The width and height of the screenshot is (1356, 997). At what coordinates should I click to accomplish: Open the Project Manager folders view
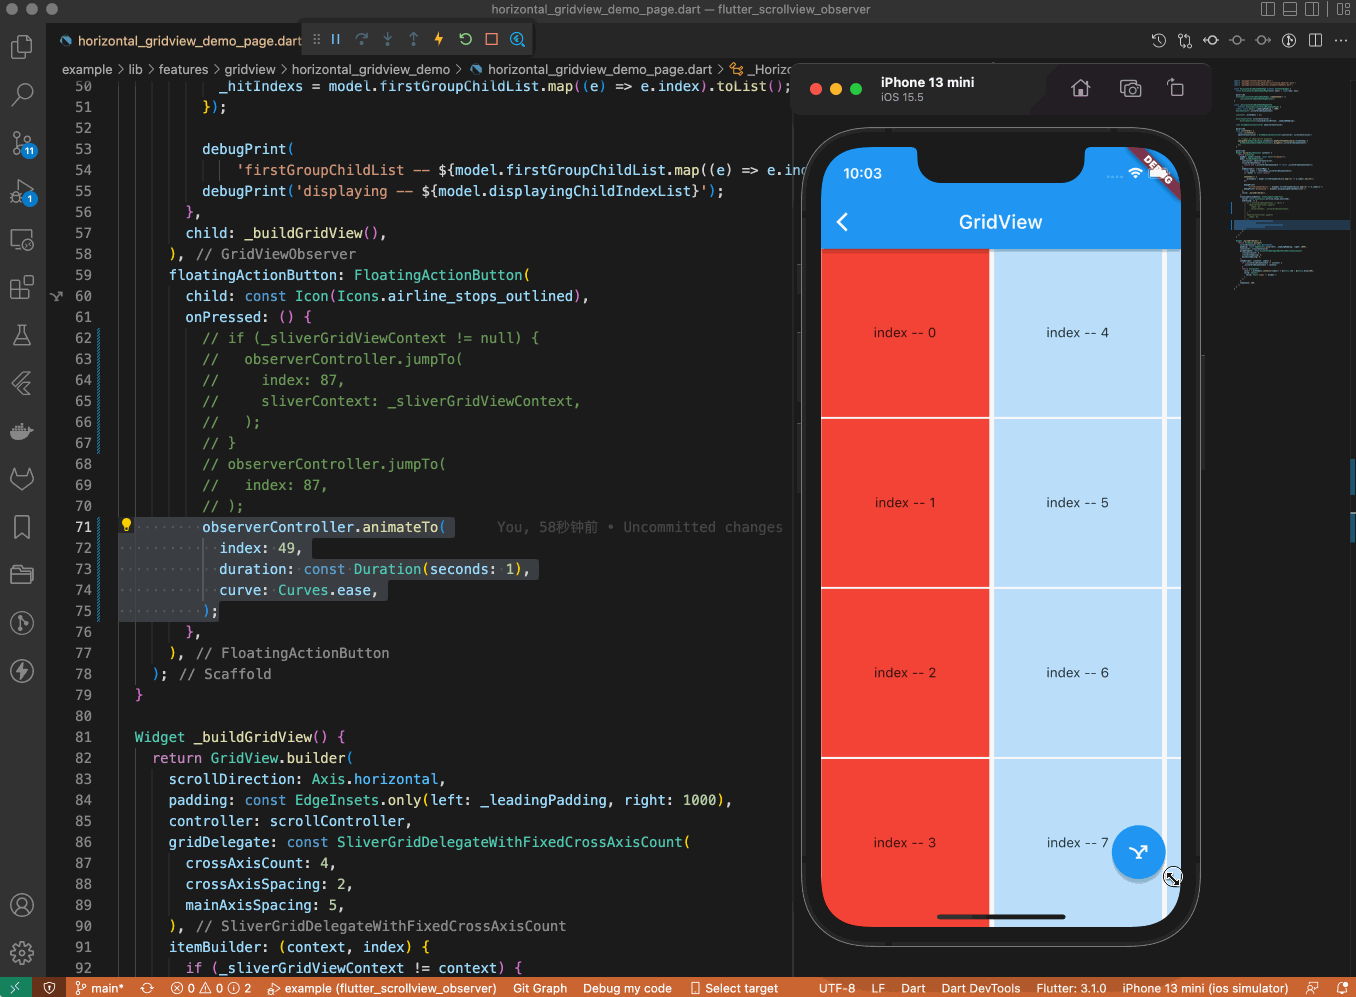coord(22,575)
